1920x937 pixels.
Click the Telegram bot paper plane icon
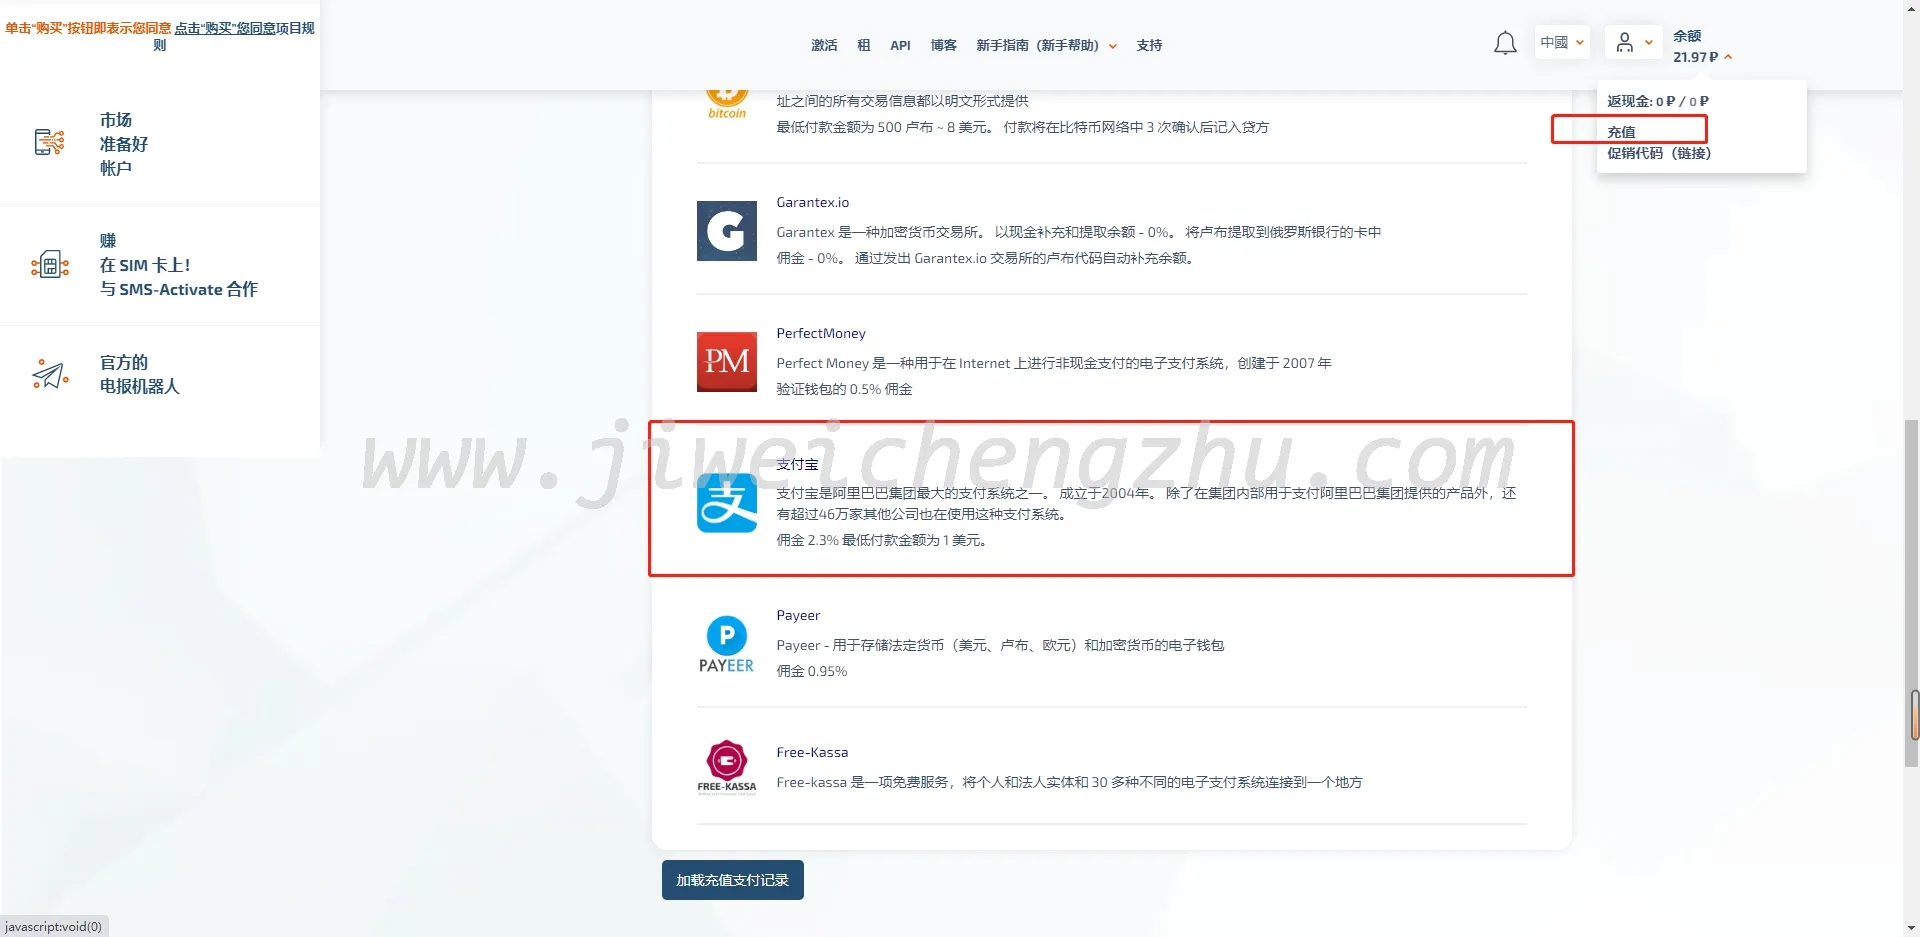pos(49,374)
